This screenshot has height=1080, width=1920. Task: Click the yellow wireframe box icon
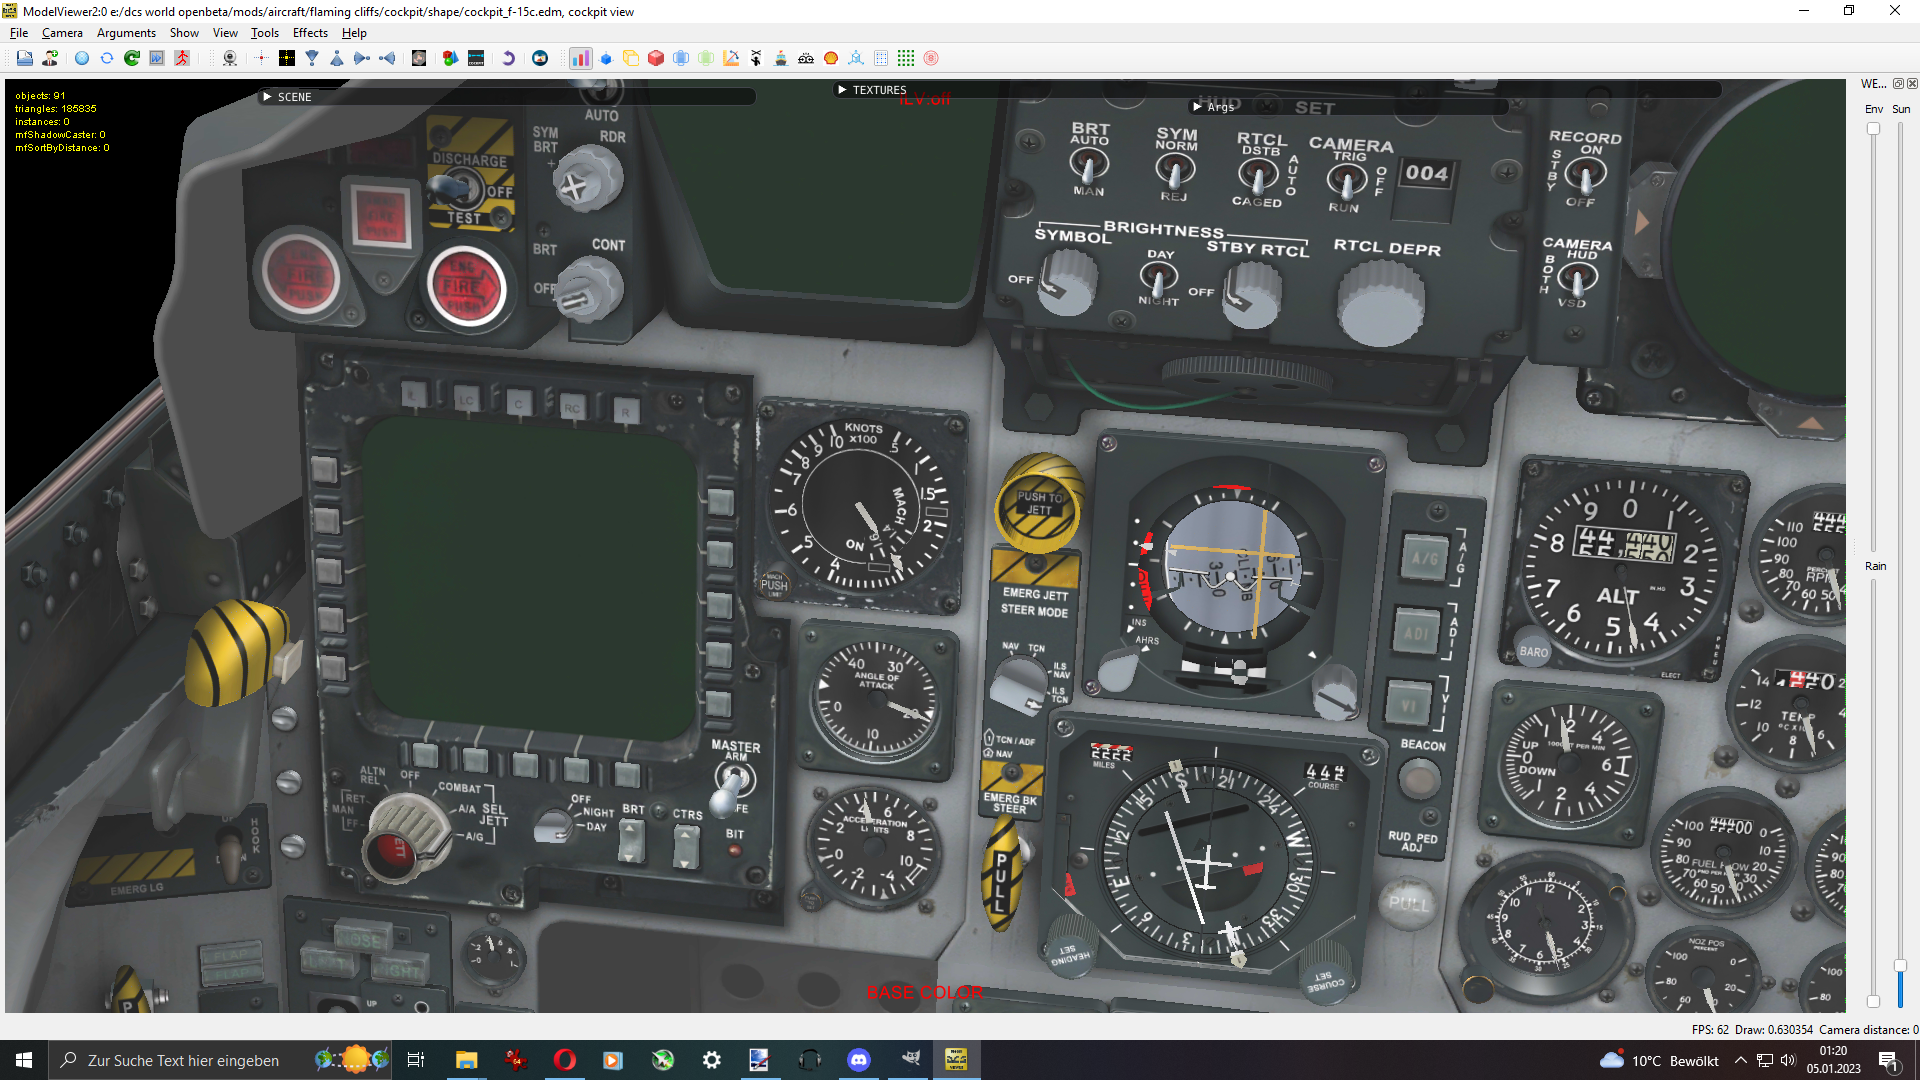coord(631,58)
